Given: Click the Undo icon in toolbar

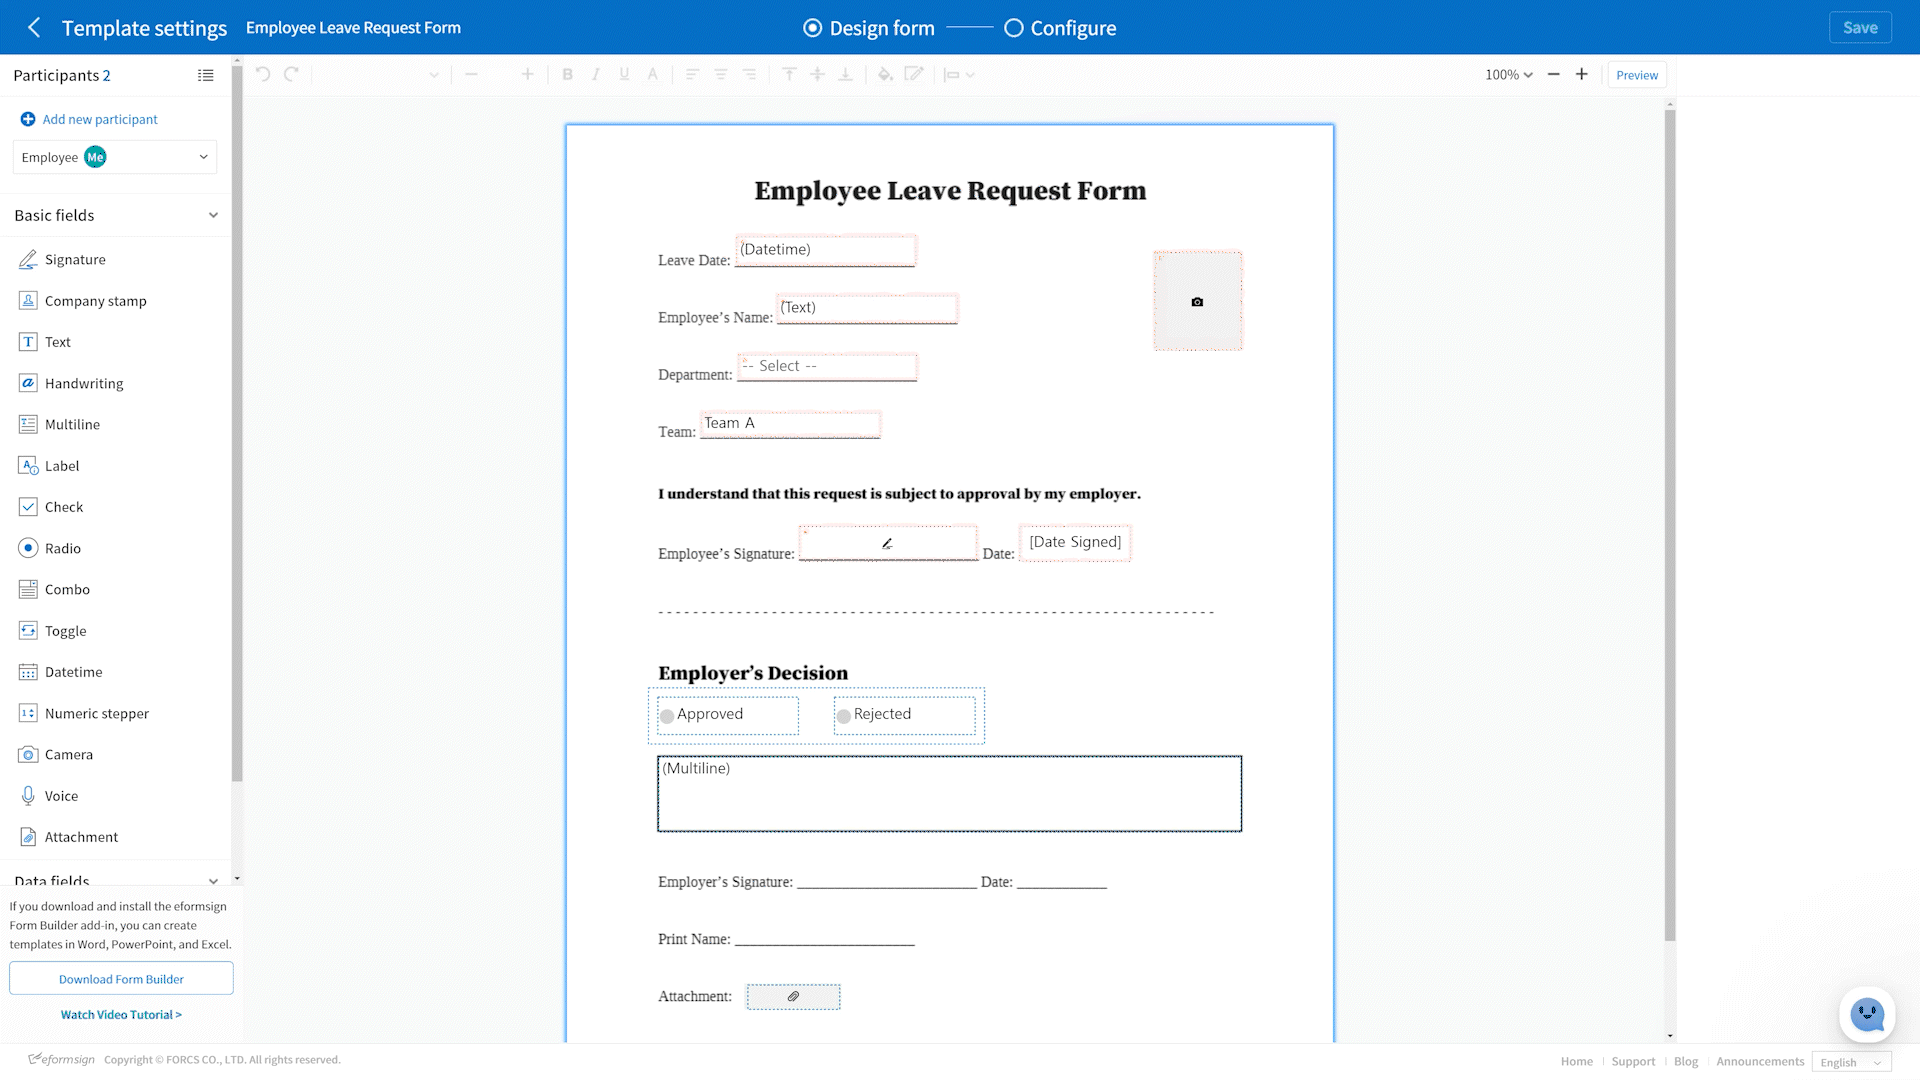Looking at the screenshot, I should tap(263, 74).
